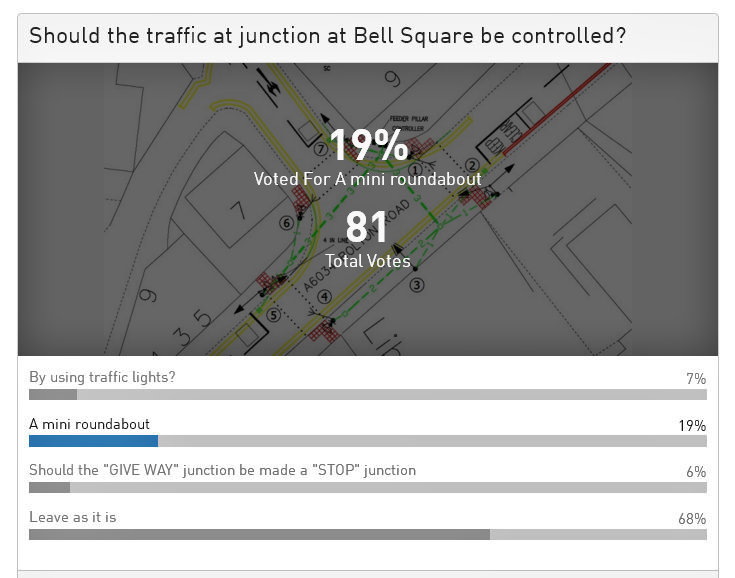735x578 pixels.
Task: Click the blue mini roundabout result bar
Action: 93,441
